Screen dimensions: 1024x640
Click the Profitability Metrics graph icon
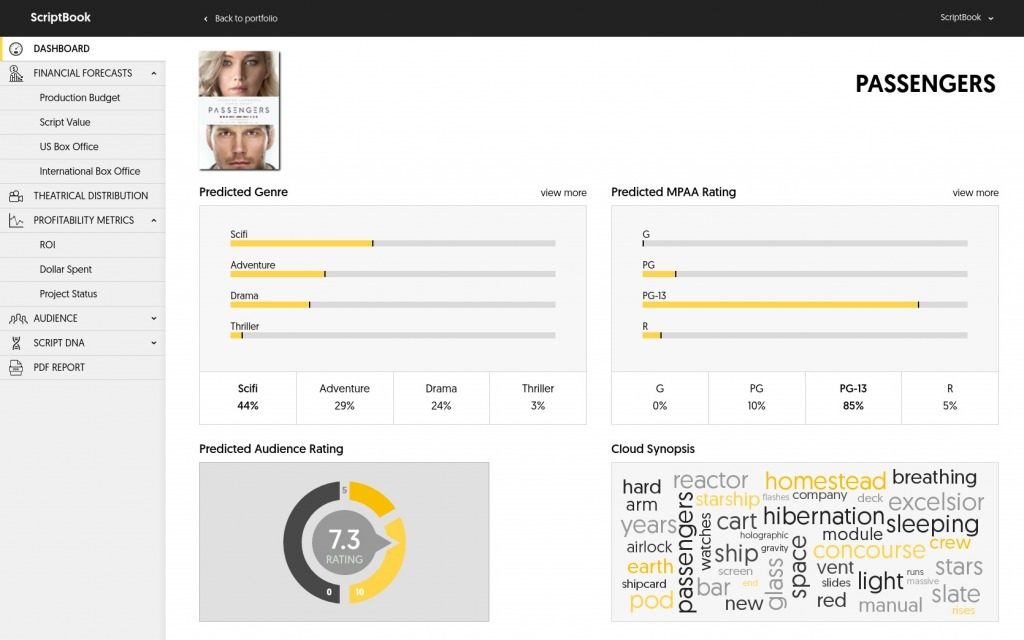[16, 221]
